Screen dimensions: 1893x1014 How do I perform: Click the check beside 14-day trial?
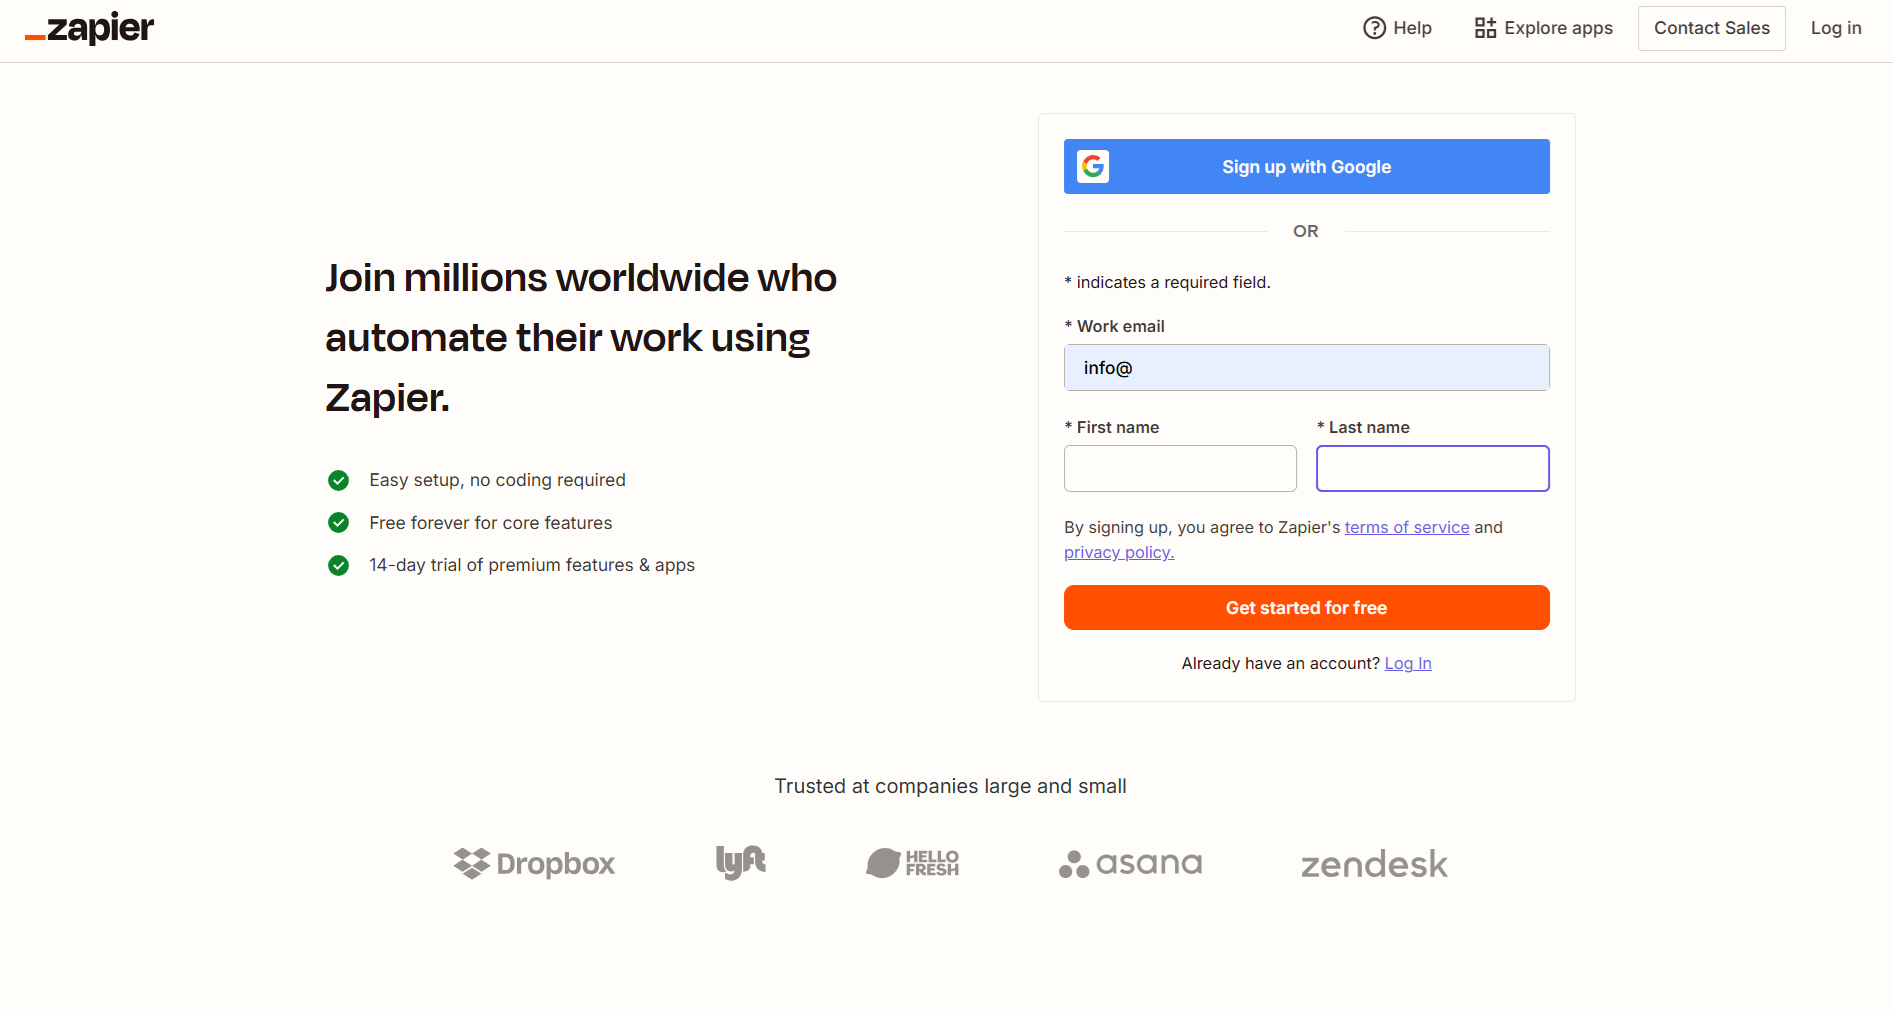(339, 565)
